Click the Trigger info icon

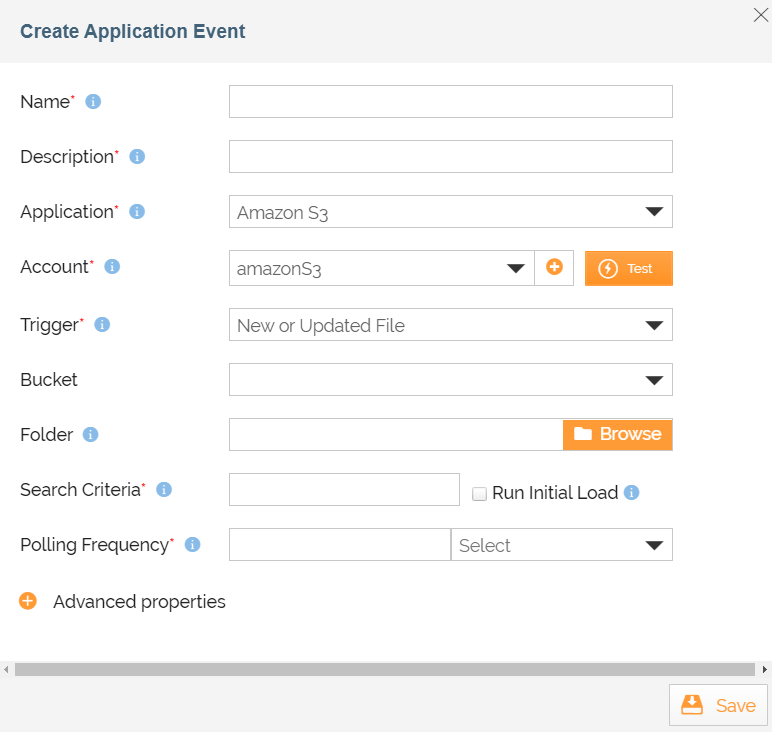click(x=102, y=325)
